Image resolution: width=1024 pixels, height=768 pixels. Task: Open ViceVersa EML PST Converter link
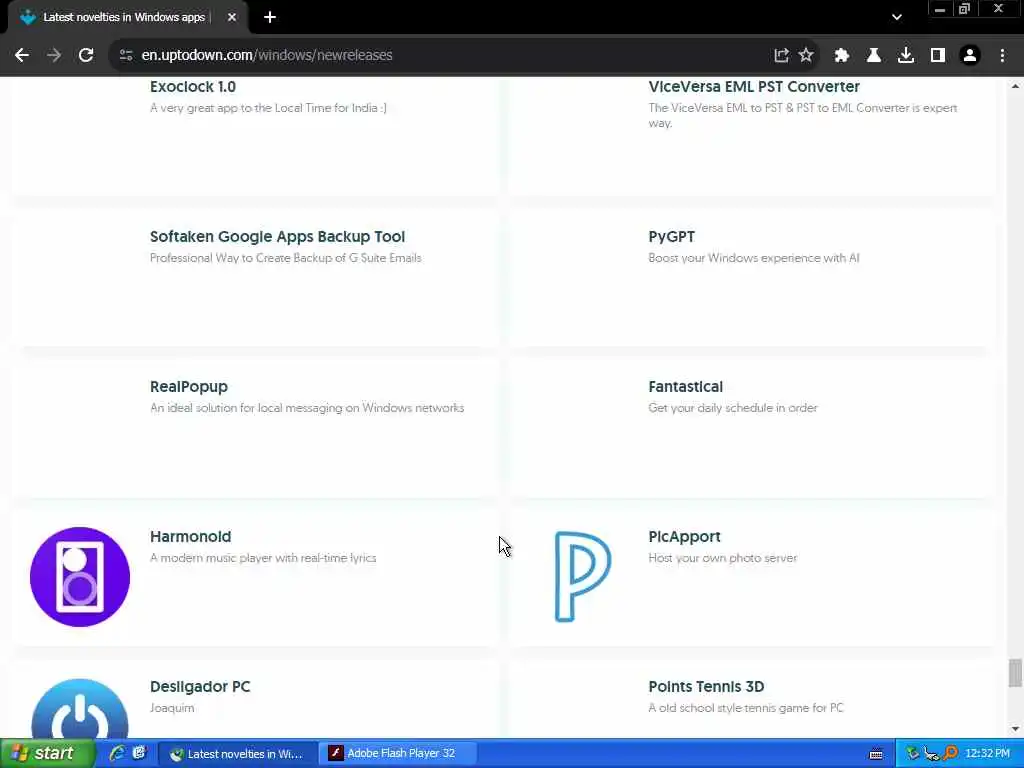pos(754,86)
